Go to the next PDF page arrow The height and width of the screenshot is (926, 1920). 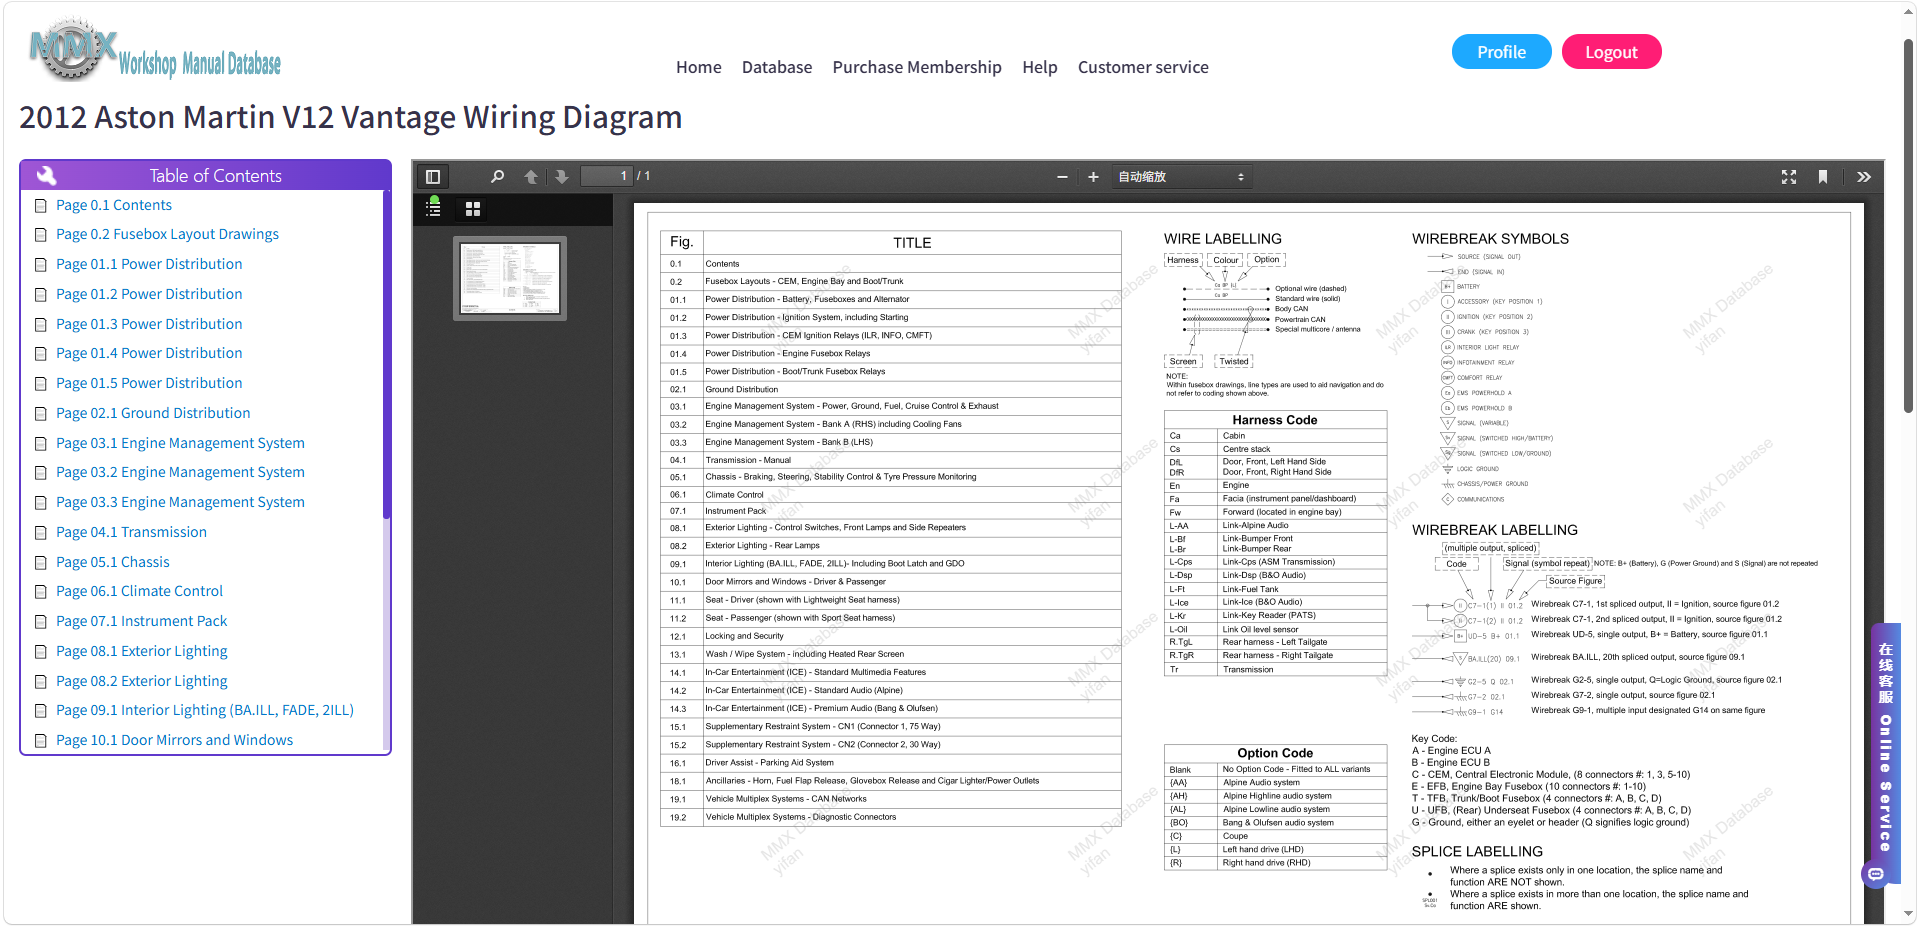562,177
